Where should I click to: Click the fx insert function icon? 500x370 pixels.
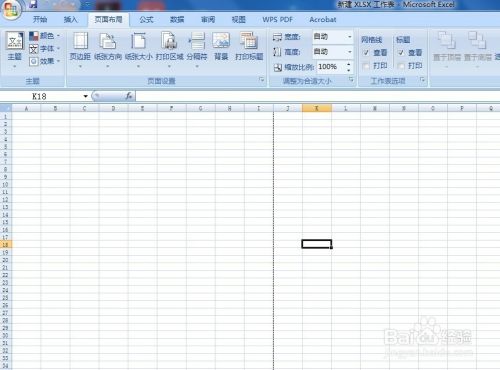coord(129,96)
